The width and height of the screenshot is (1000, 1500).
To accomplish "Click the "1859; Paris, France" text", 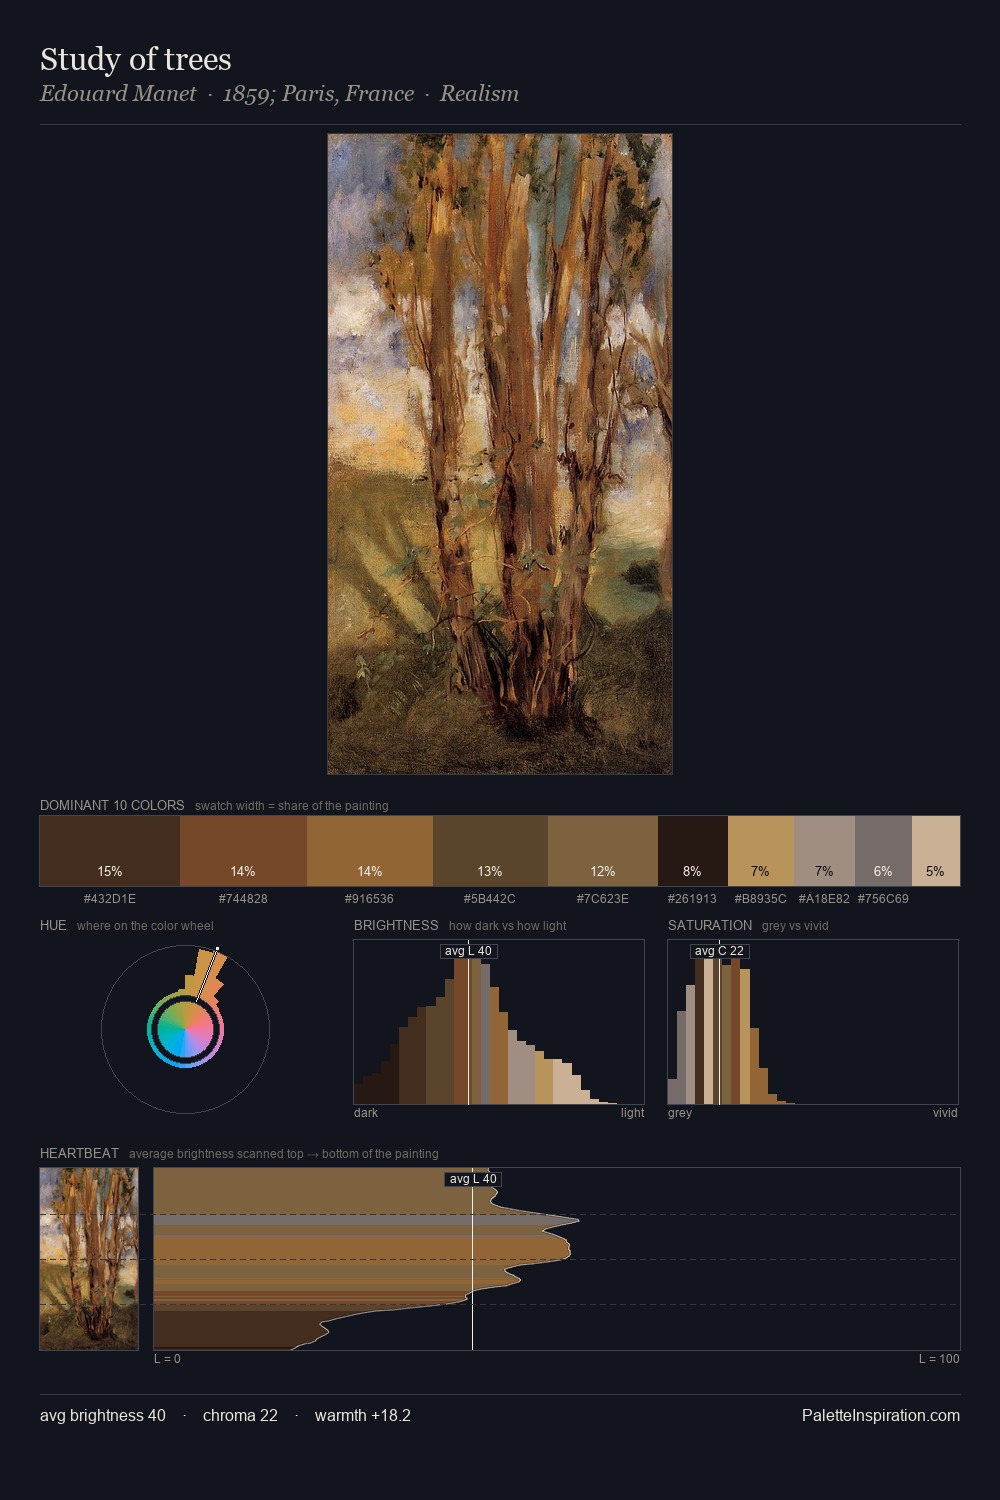I will (318, 94).
